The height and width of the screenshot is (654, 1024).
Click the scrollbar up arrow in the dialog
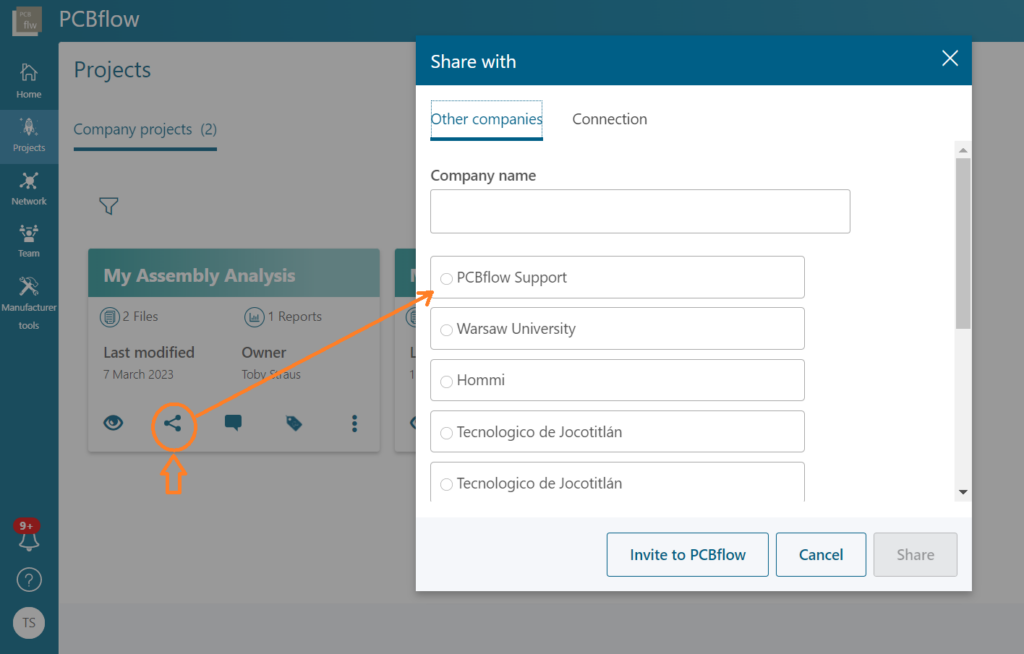(x=963, y=150)
